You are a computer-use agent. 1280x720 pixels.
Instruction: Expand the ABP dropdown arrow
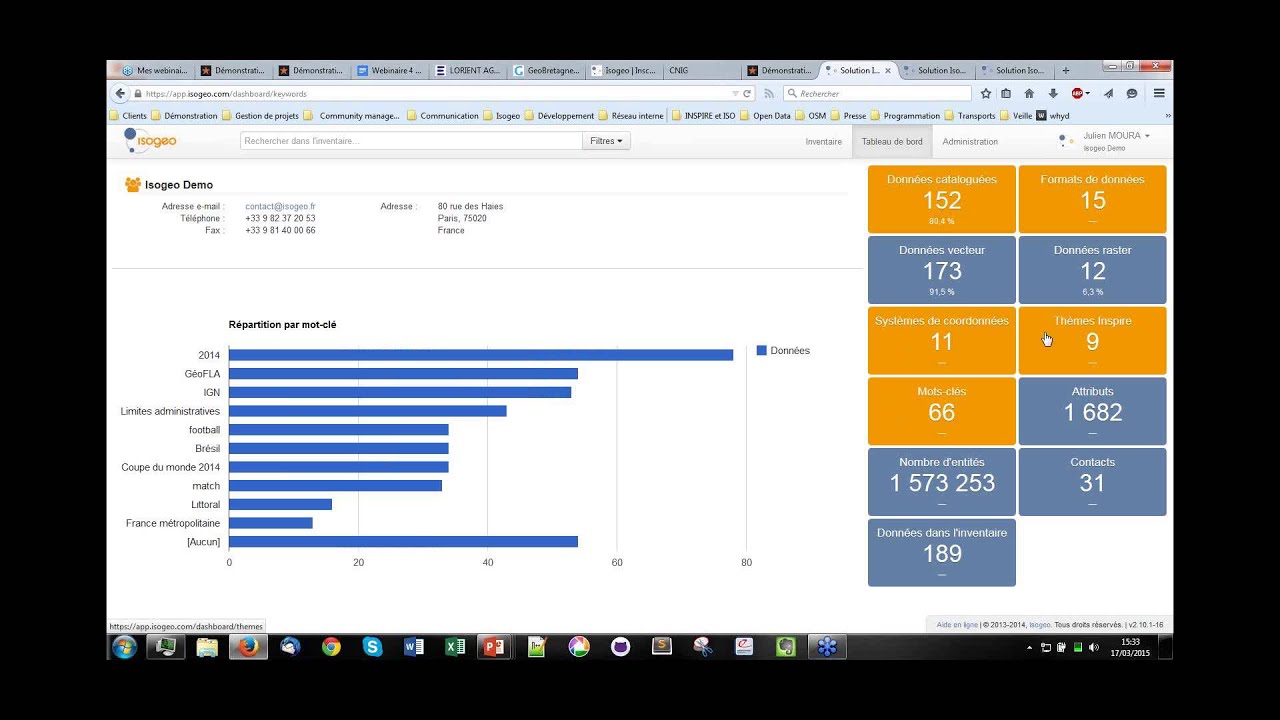[1088, 93]
